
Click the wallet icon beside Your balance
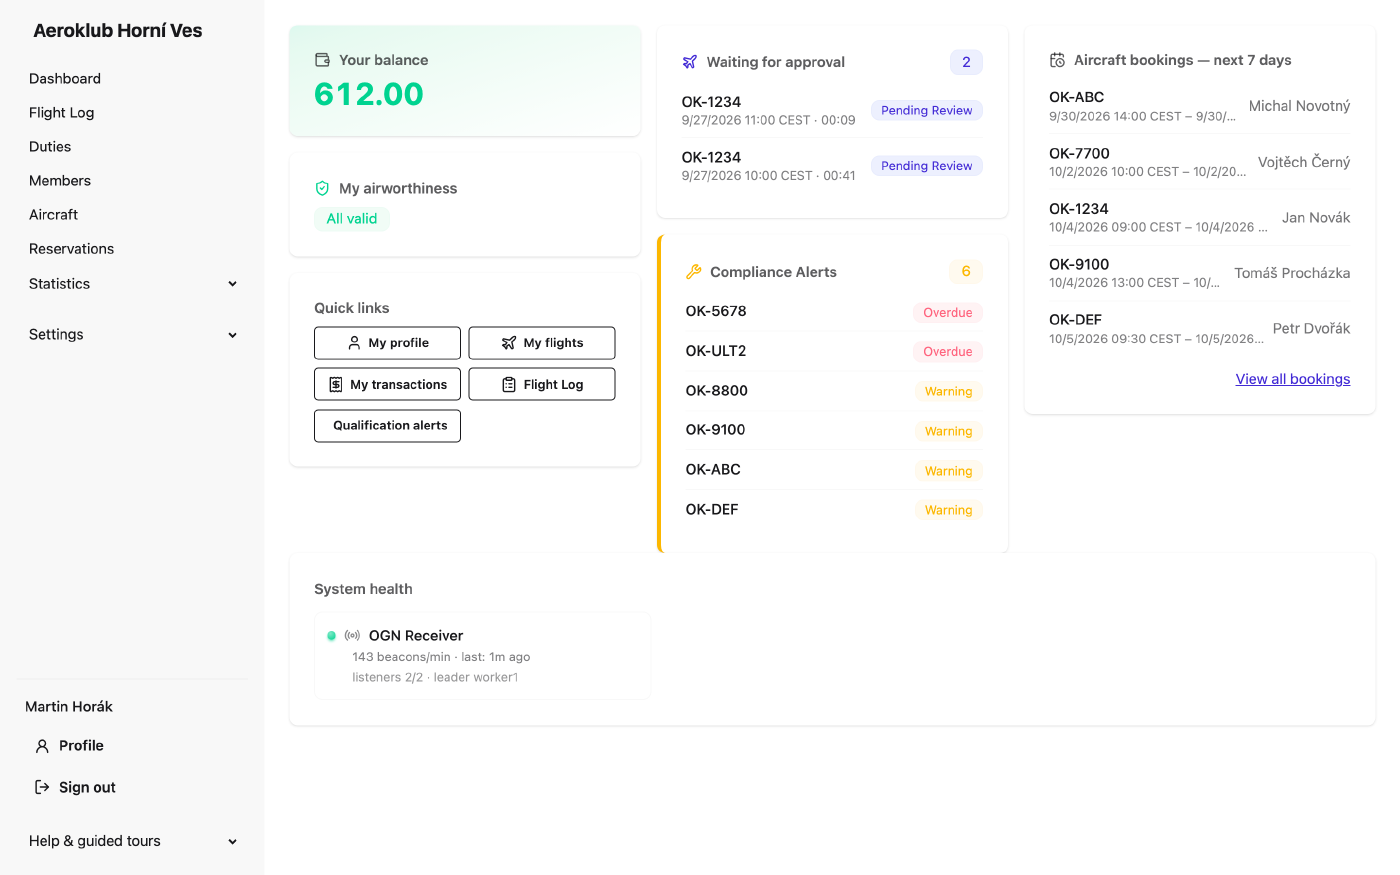pyautogui.click(x=322, y=60)
